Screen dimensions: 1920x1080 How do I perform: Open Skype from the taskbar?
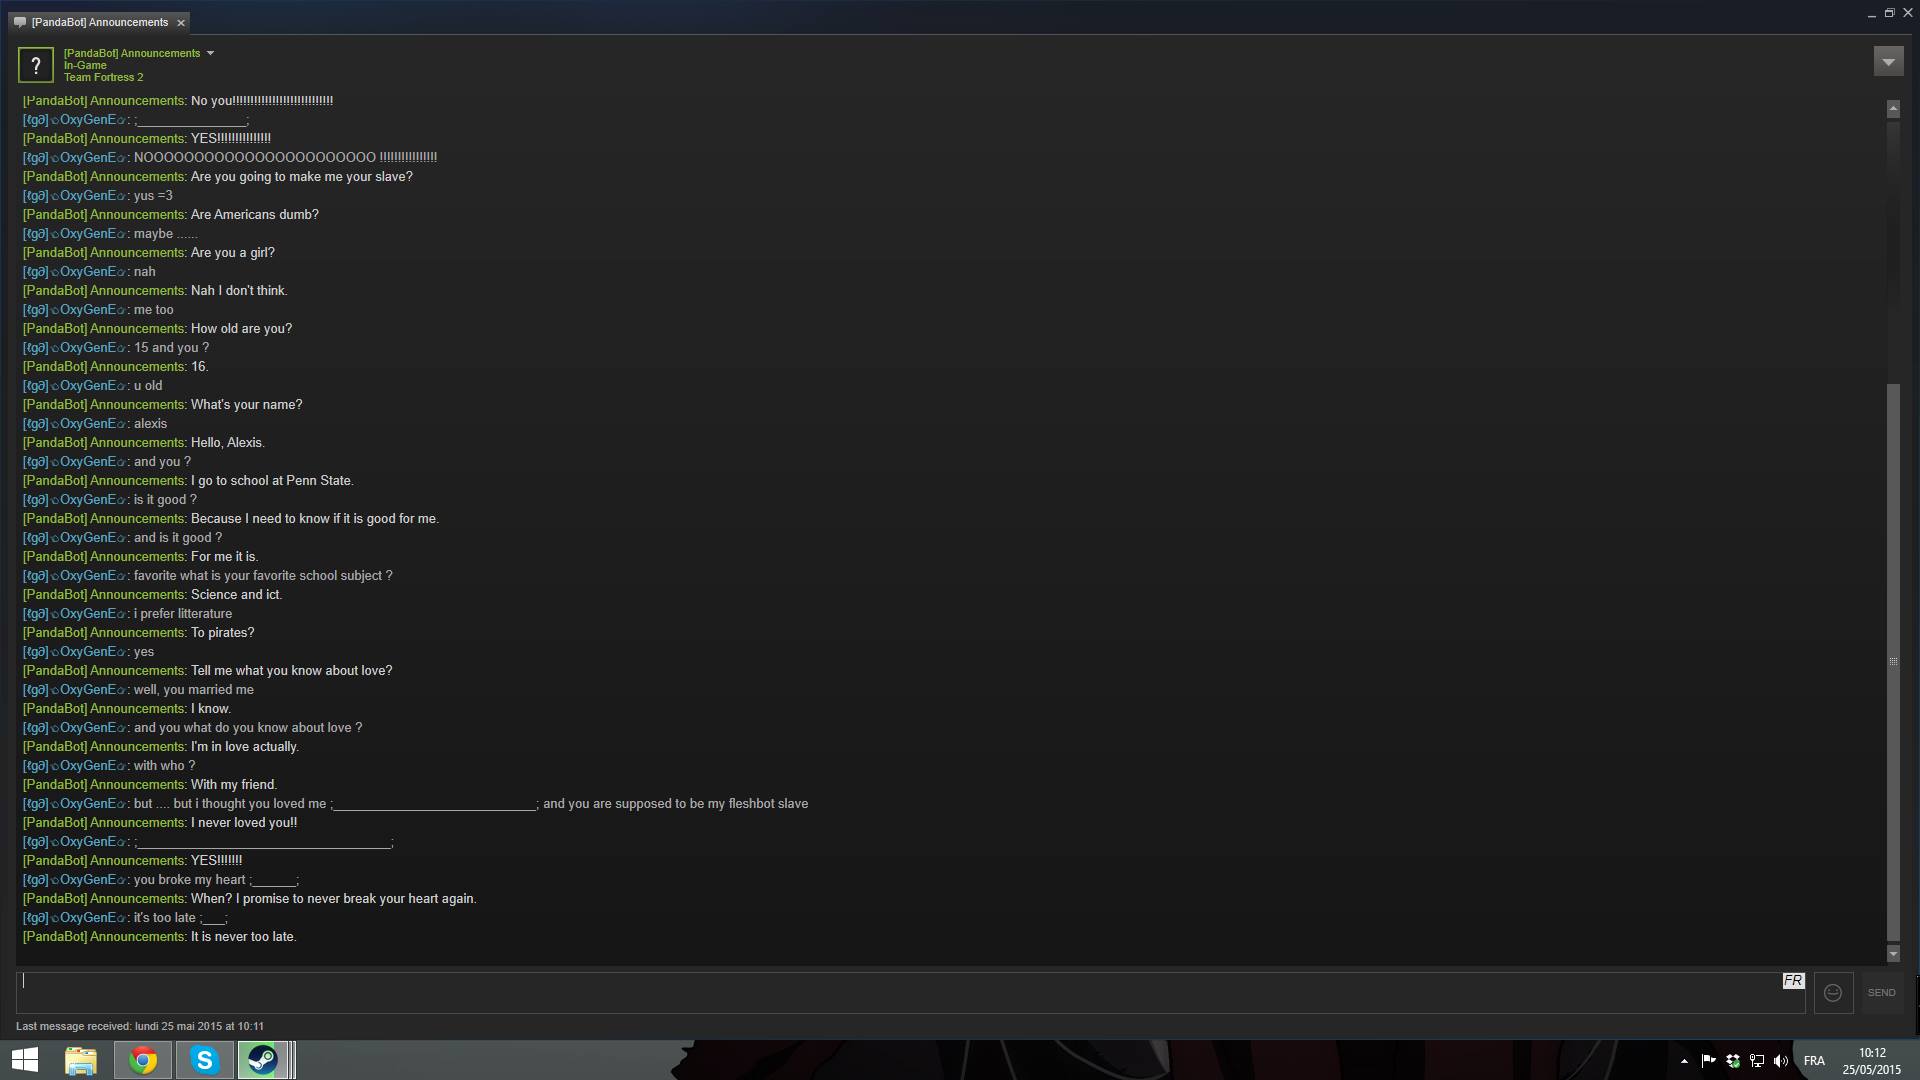point(204,1060)
